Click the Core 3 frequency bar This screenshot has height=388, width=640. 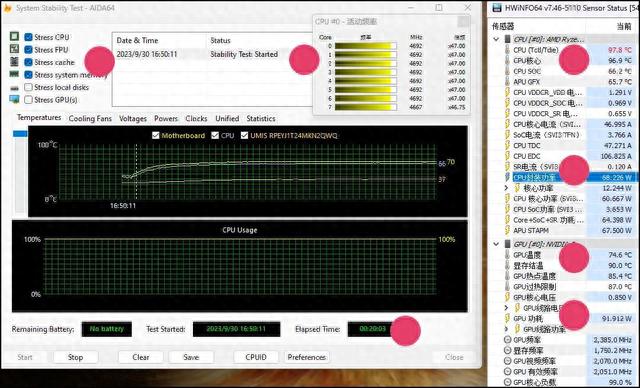point(365,72)
